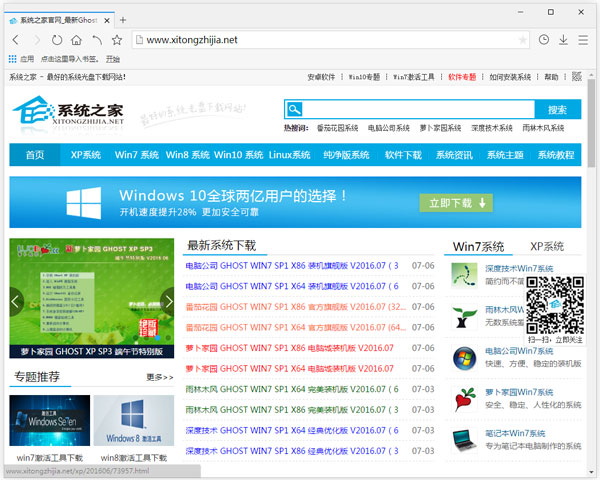600x480 pixels.
Task: Open Windows 8 激活工具 thumbnail
Action: (x=134, y=420)
